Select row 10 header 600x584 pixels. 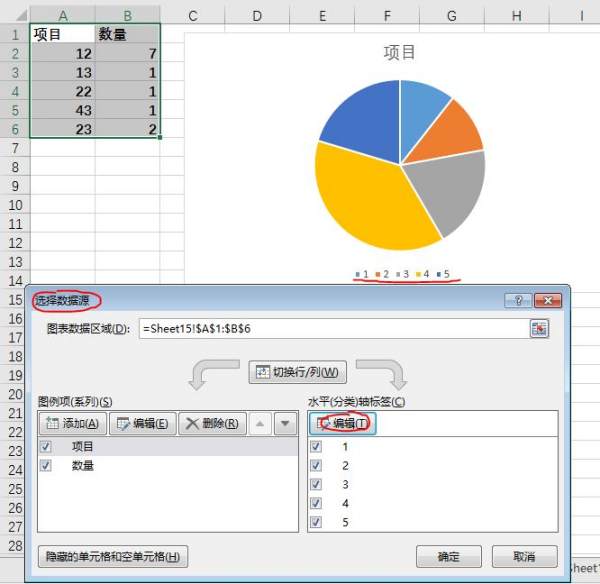click(x=15, y=205)
